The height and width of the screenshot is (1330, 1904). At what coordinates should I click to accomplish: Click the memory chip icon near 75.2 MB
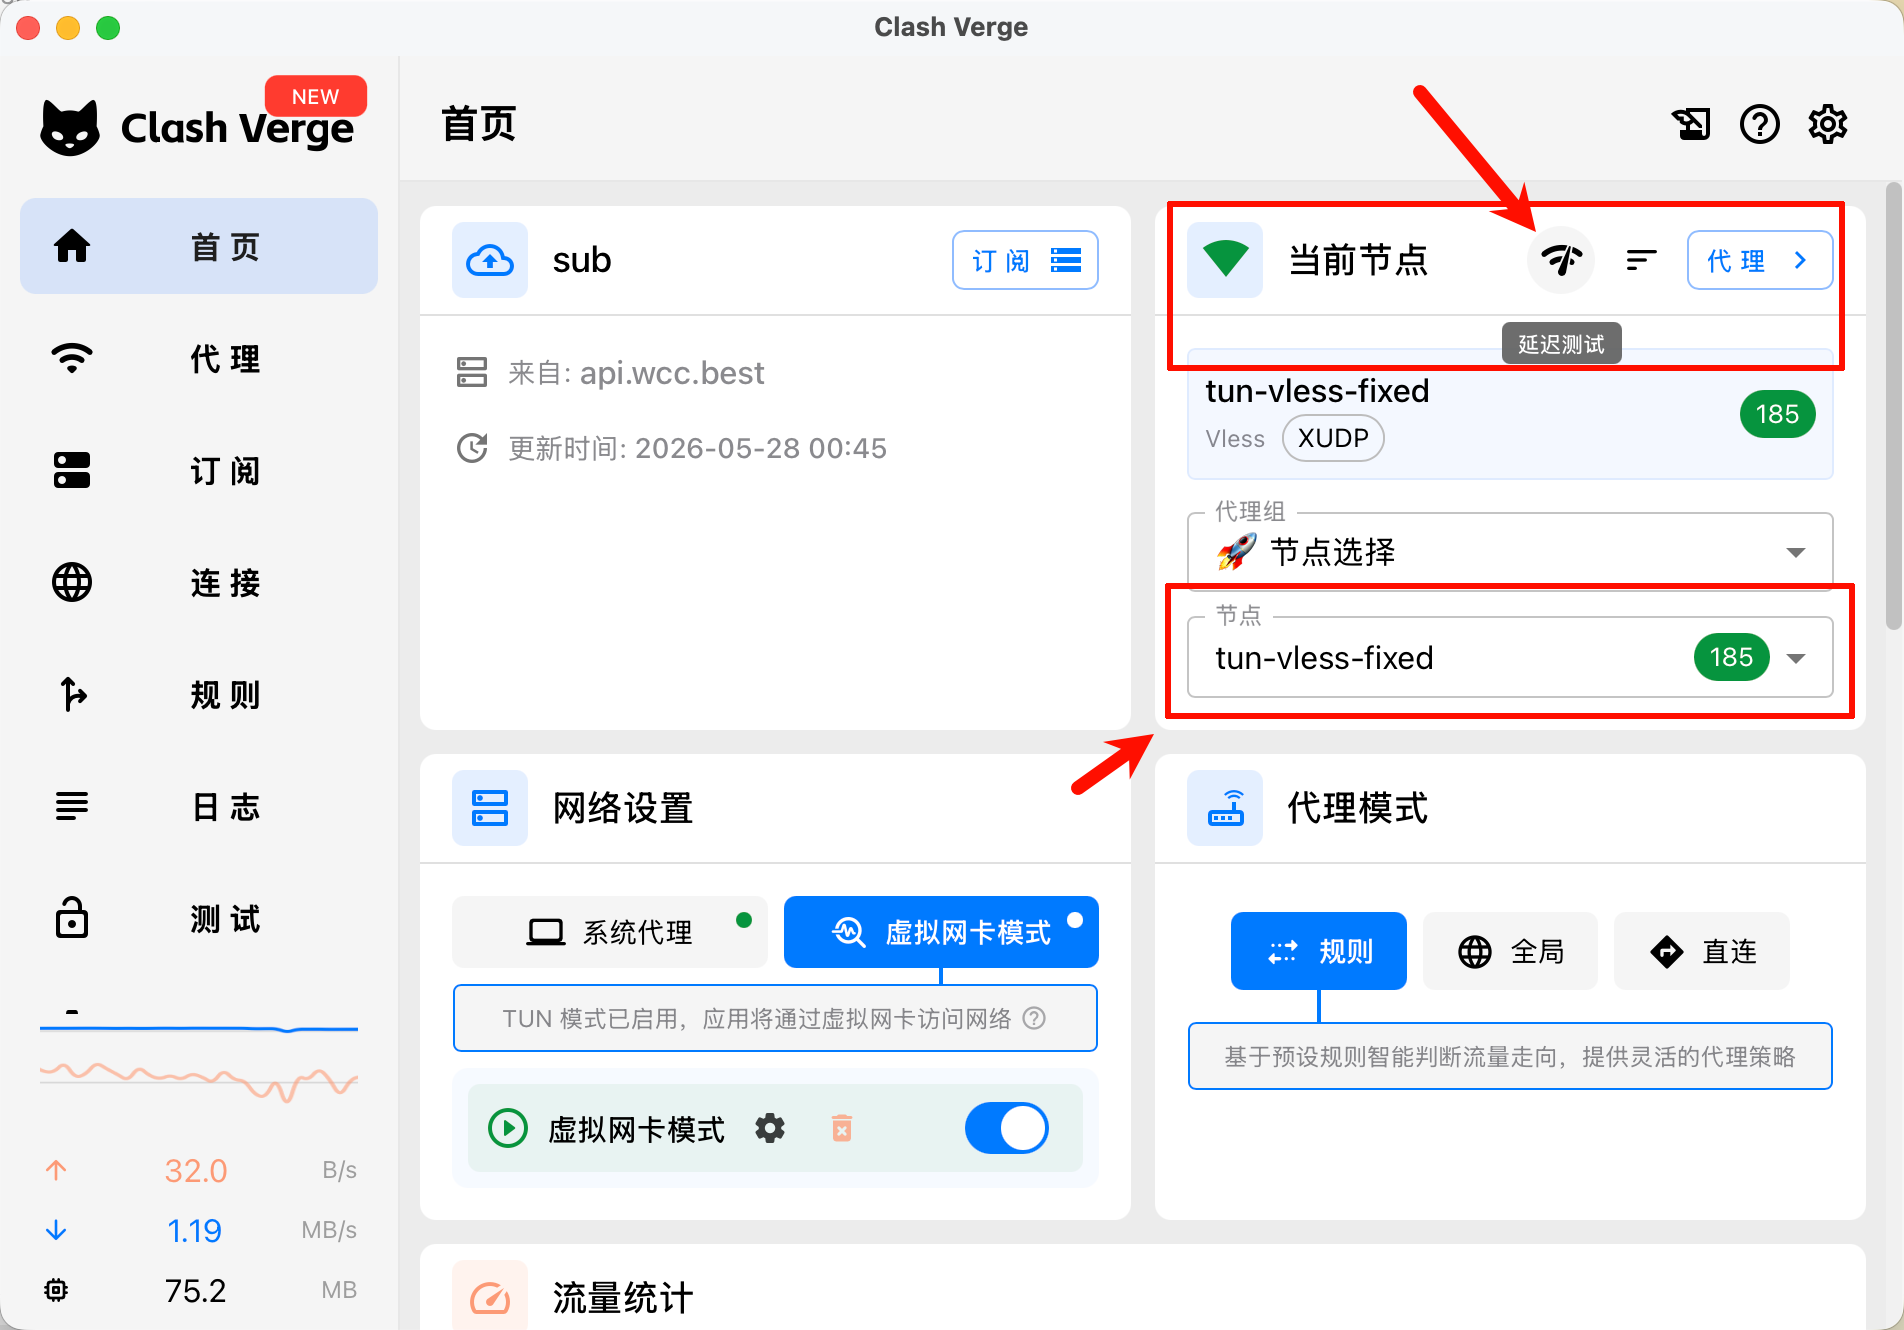pyautogui.click(x=56, y=1290)
